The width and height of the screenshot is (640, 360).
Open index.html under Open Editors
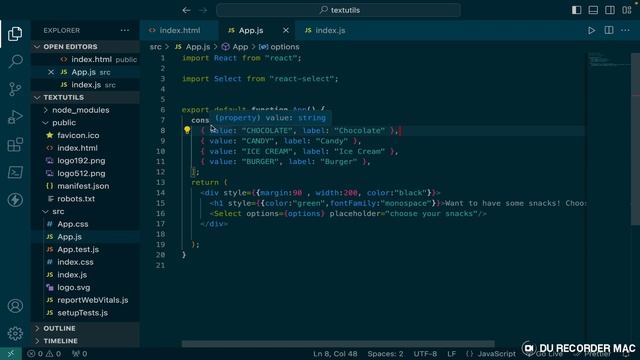85,60
